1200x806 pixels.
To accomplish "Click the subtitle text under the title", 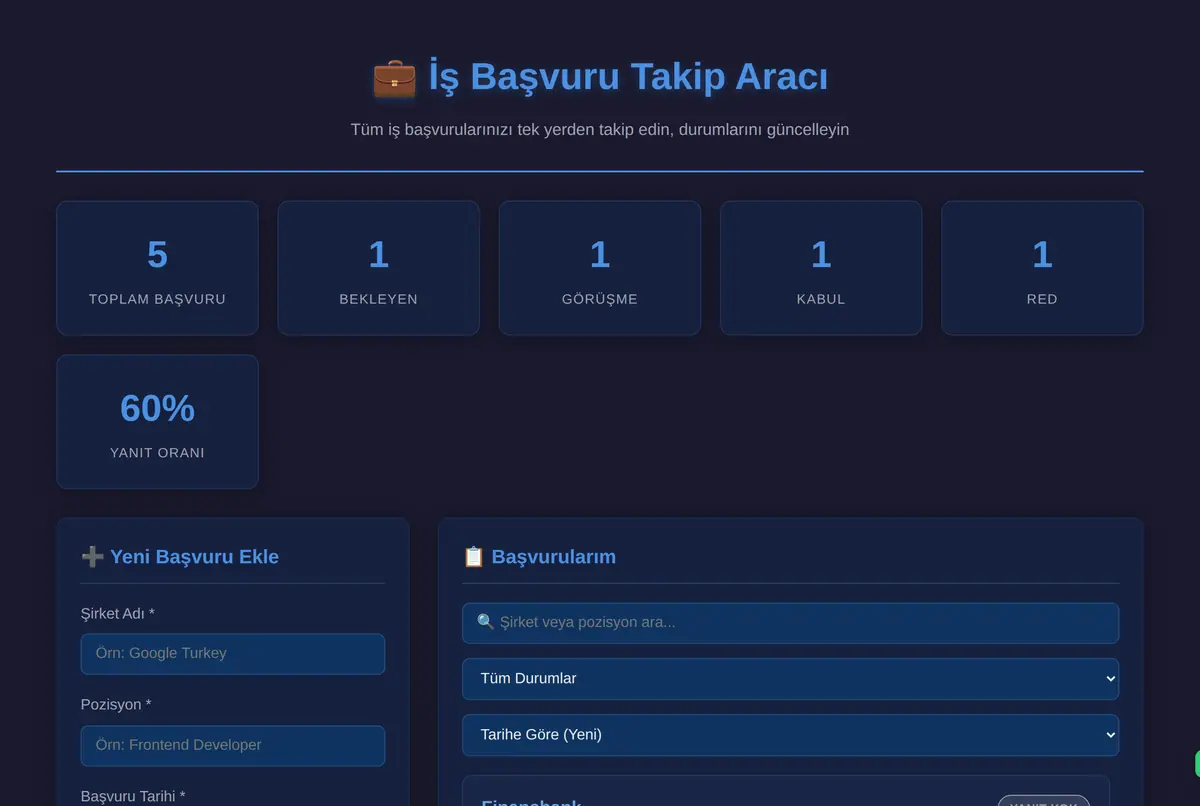I will click(600, 130).
